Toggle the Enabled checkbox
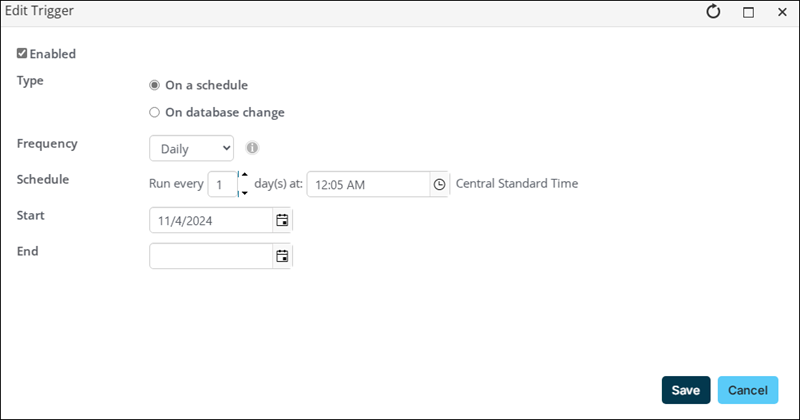The width and height of the screenshot is (800, 420). coord(21,53)
